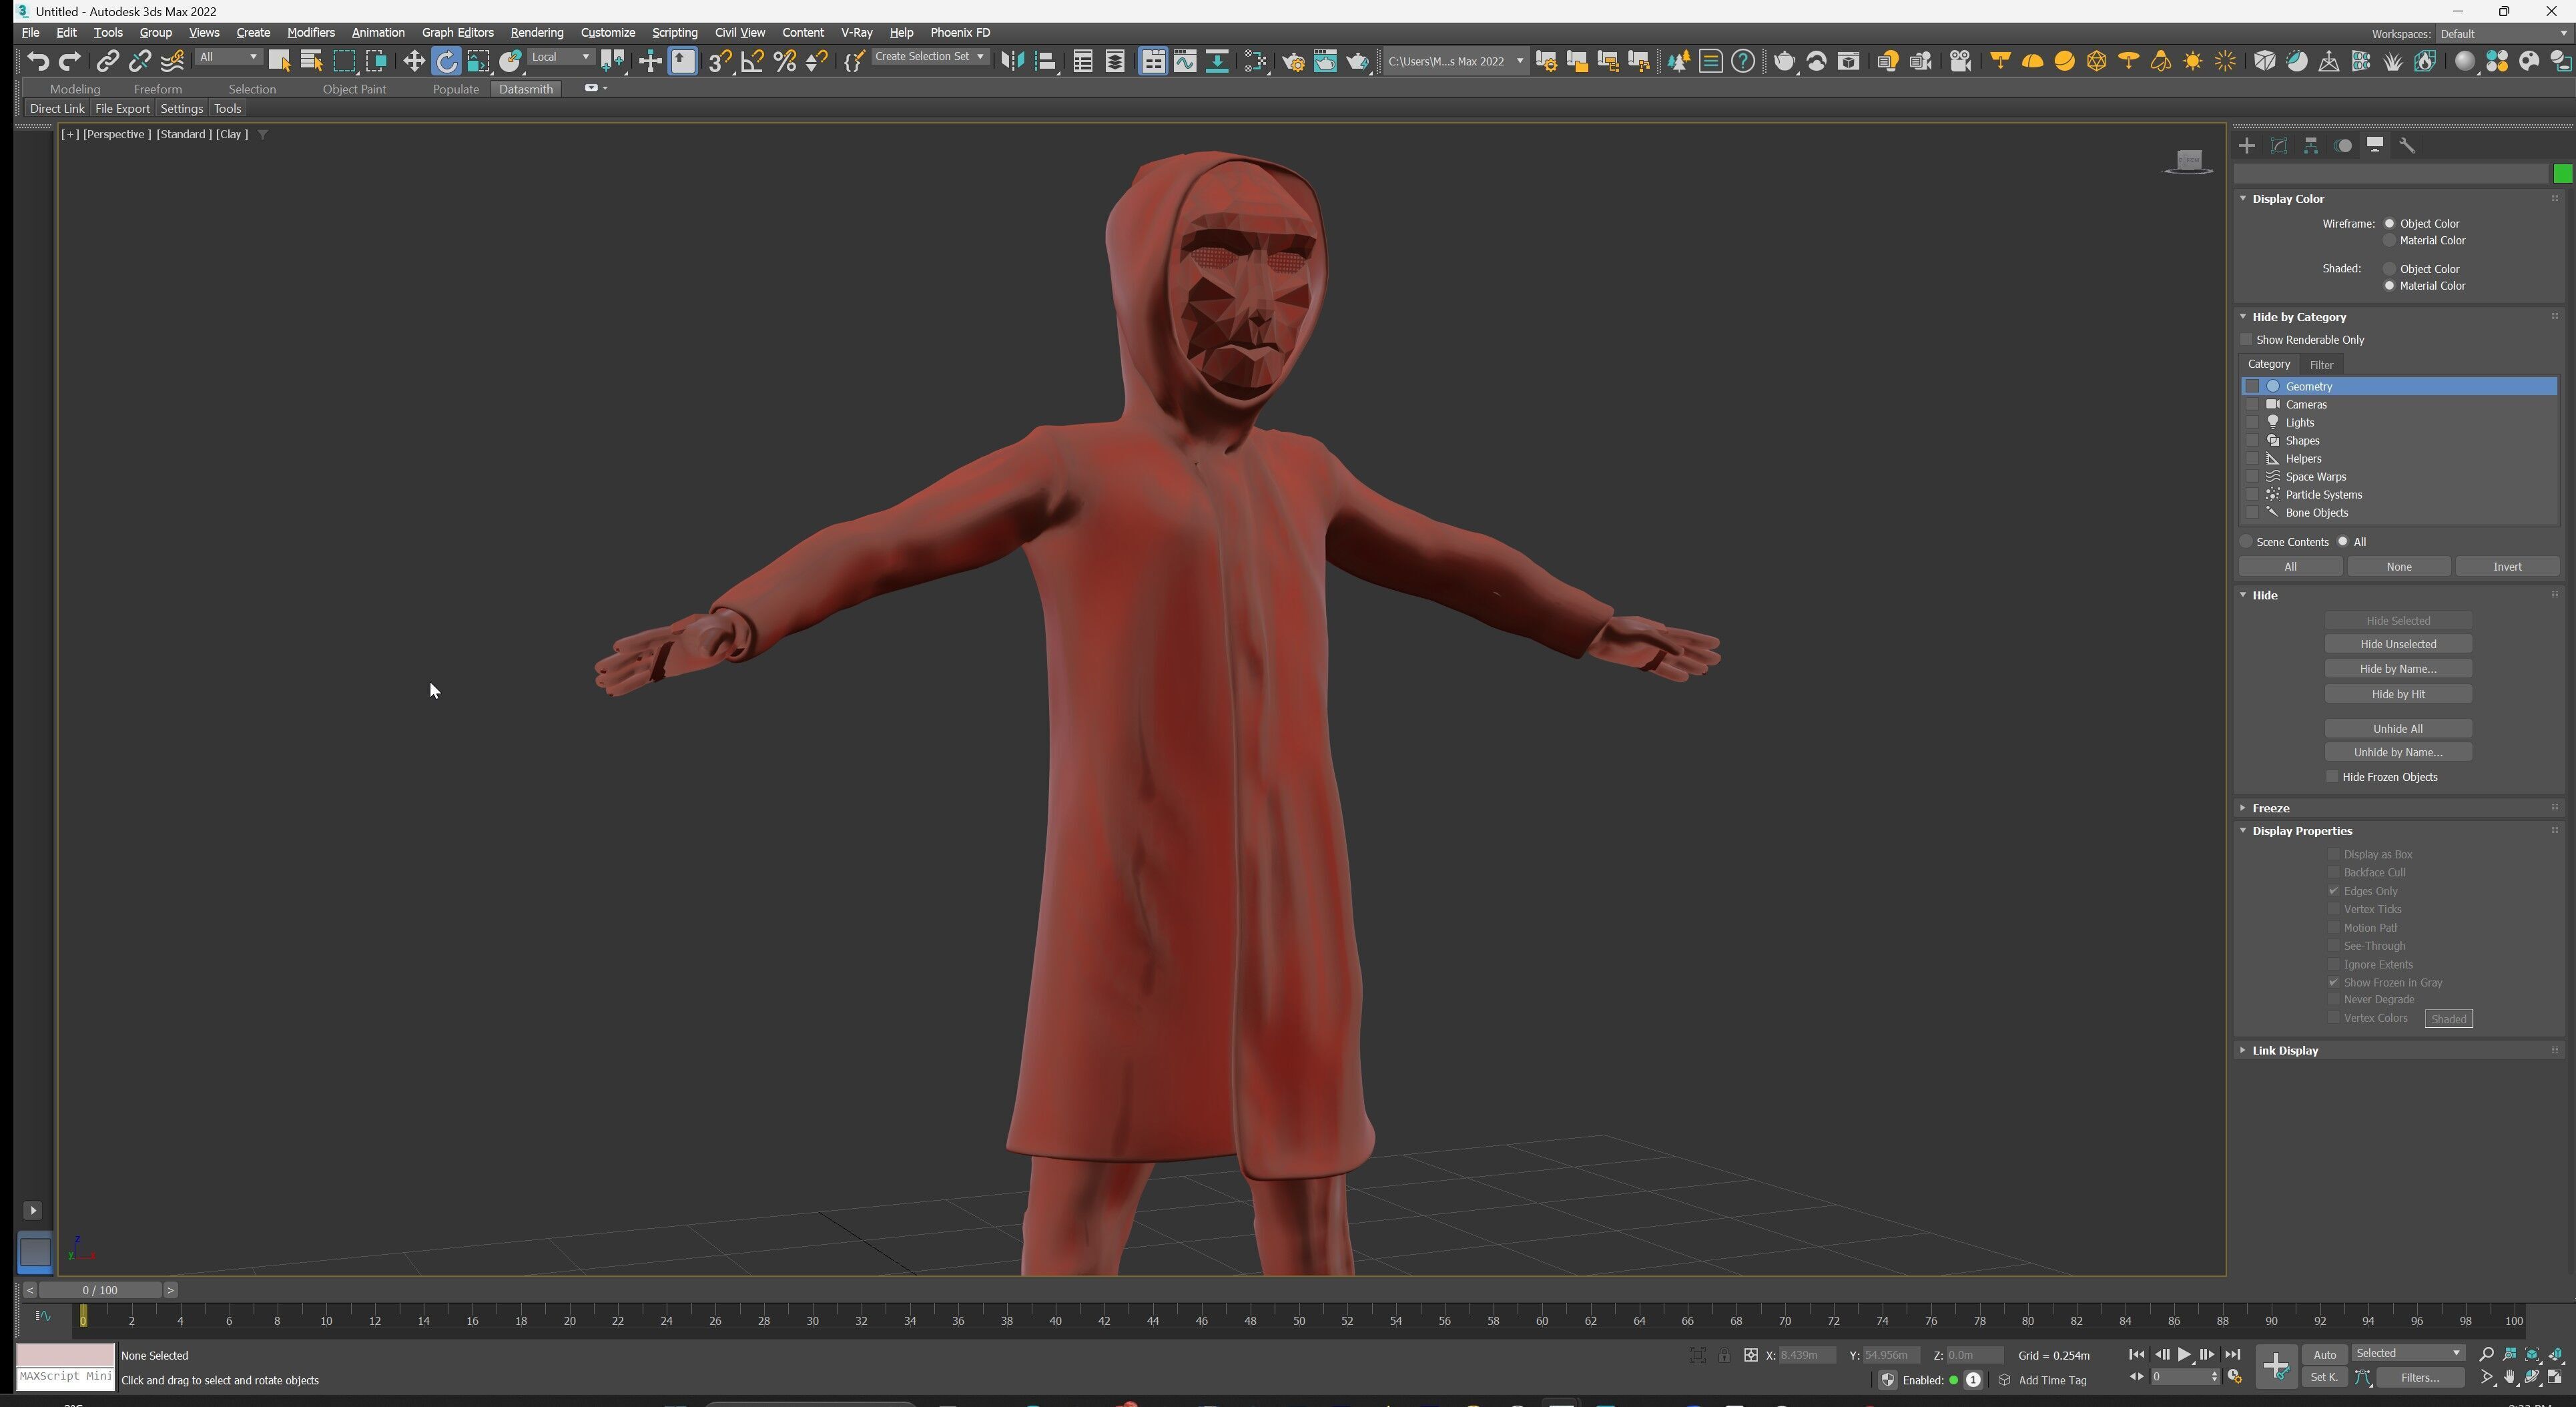Image resolution: width=2576 pixels, height=1407 pixels.
Task: Open the Hierarchy command panel tab
Action: click(2311, 146)
